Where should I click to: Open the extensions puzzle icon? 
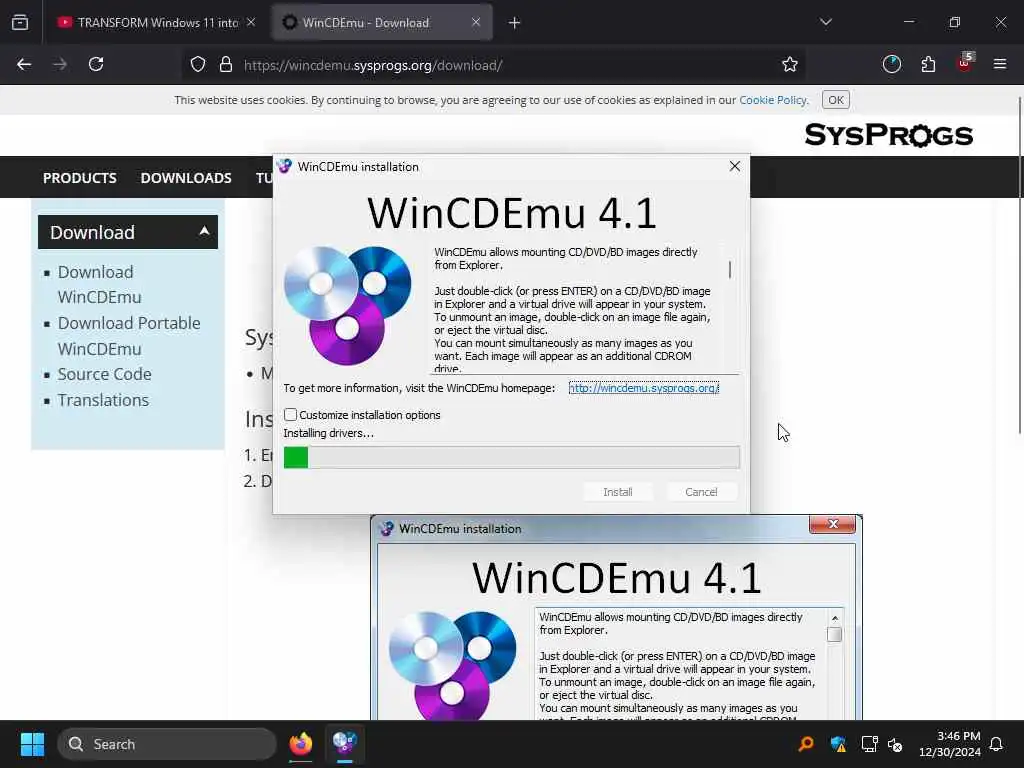pyautogui.click(x=928, y=64)
